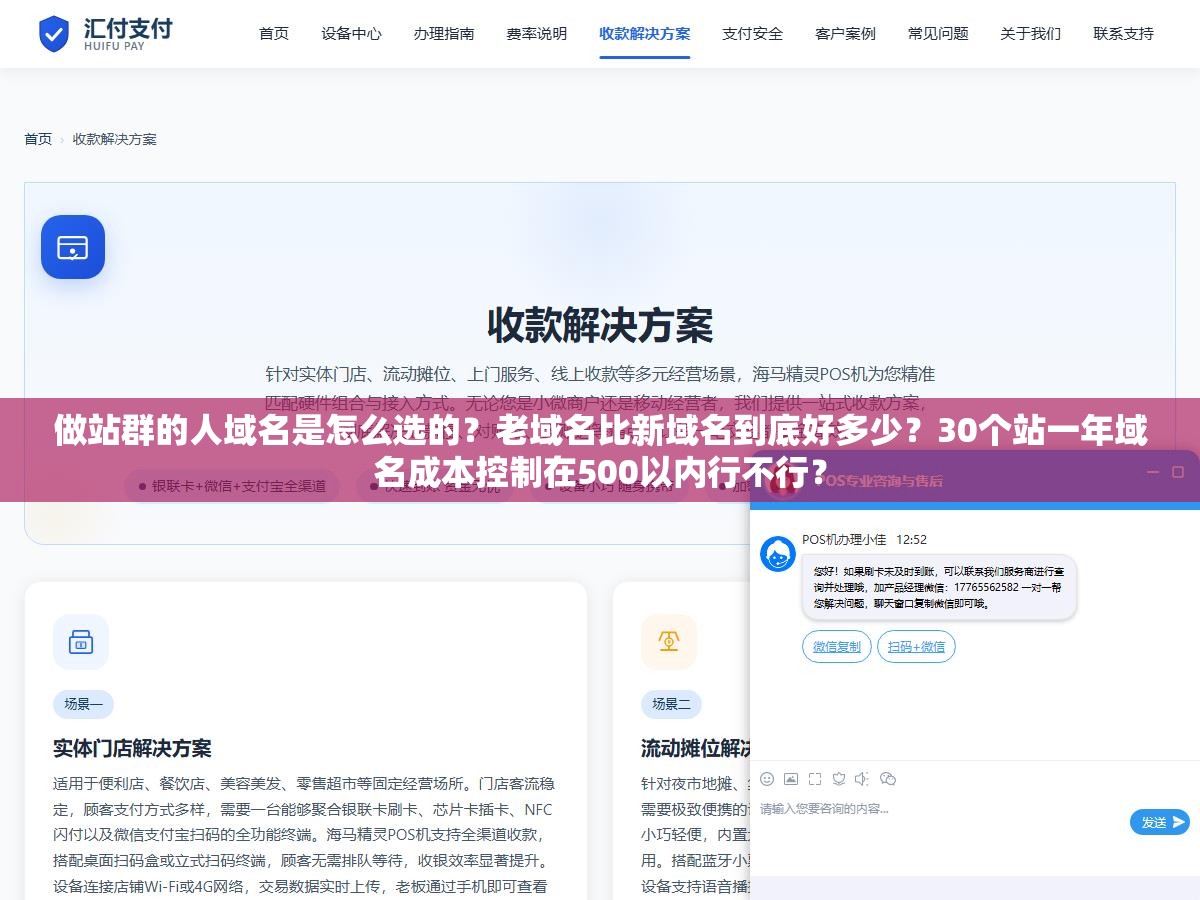View 客户案例 page from nav
The image size is (1200, 900).
point(846,33)
